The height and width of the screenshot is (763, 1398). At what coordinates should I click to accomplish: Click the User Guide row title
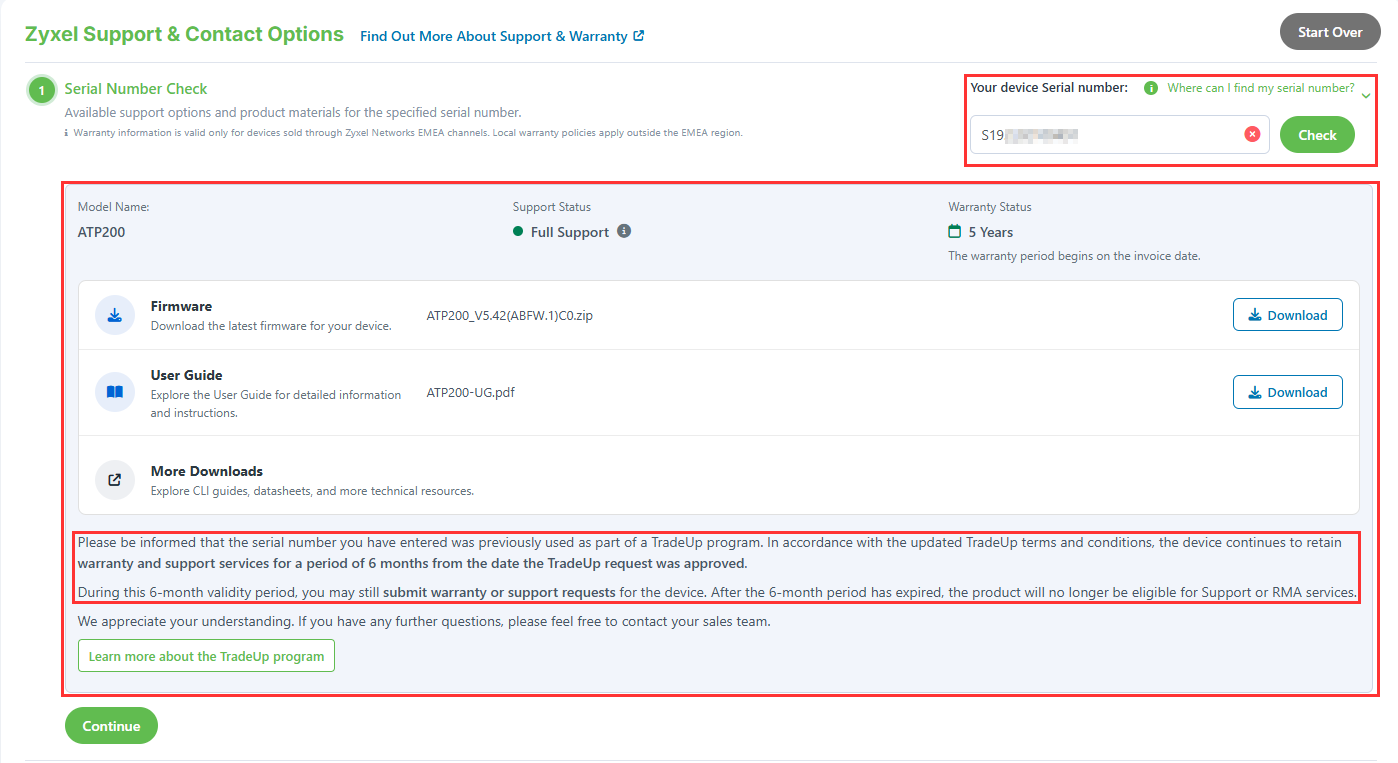(x=186, y=375)
